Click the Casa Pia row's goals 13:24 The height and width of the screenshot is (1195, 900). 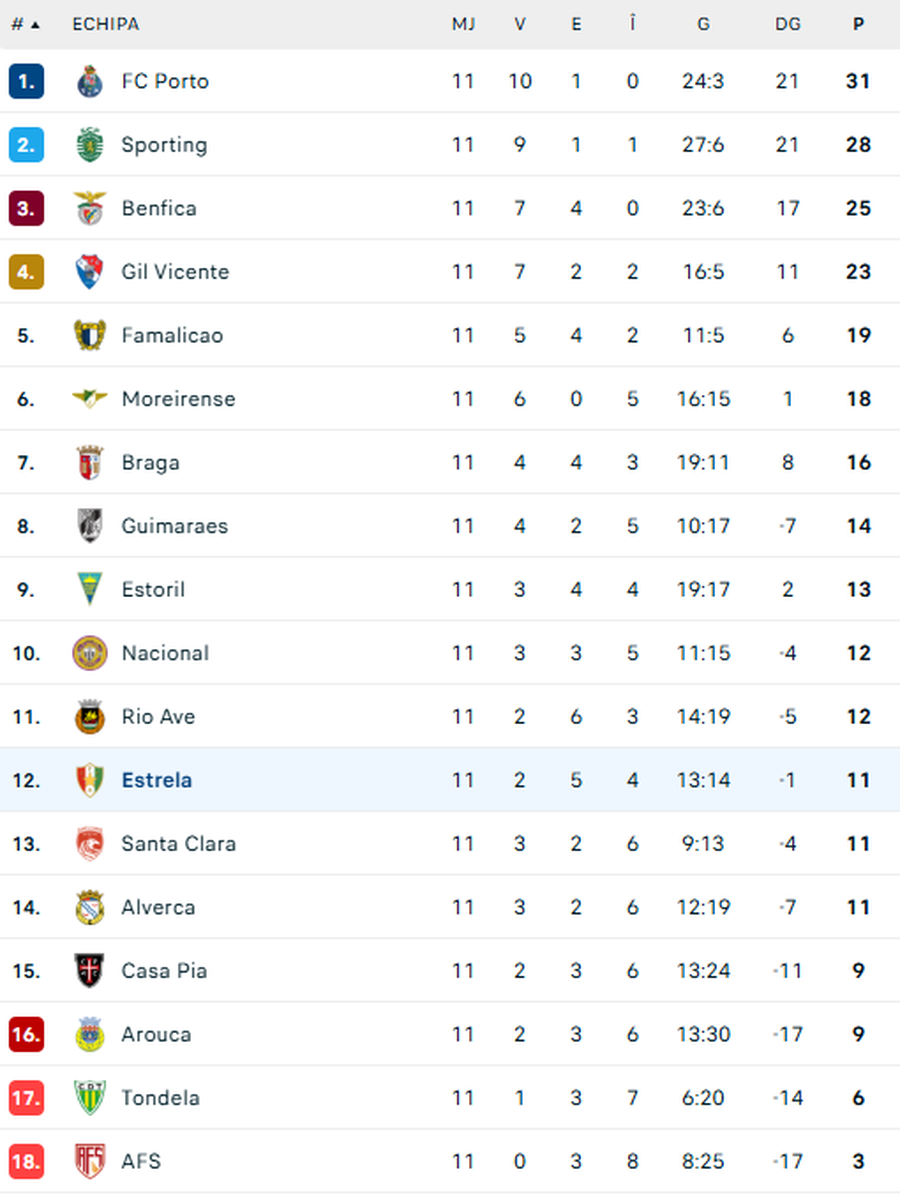click(703, 971)
